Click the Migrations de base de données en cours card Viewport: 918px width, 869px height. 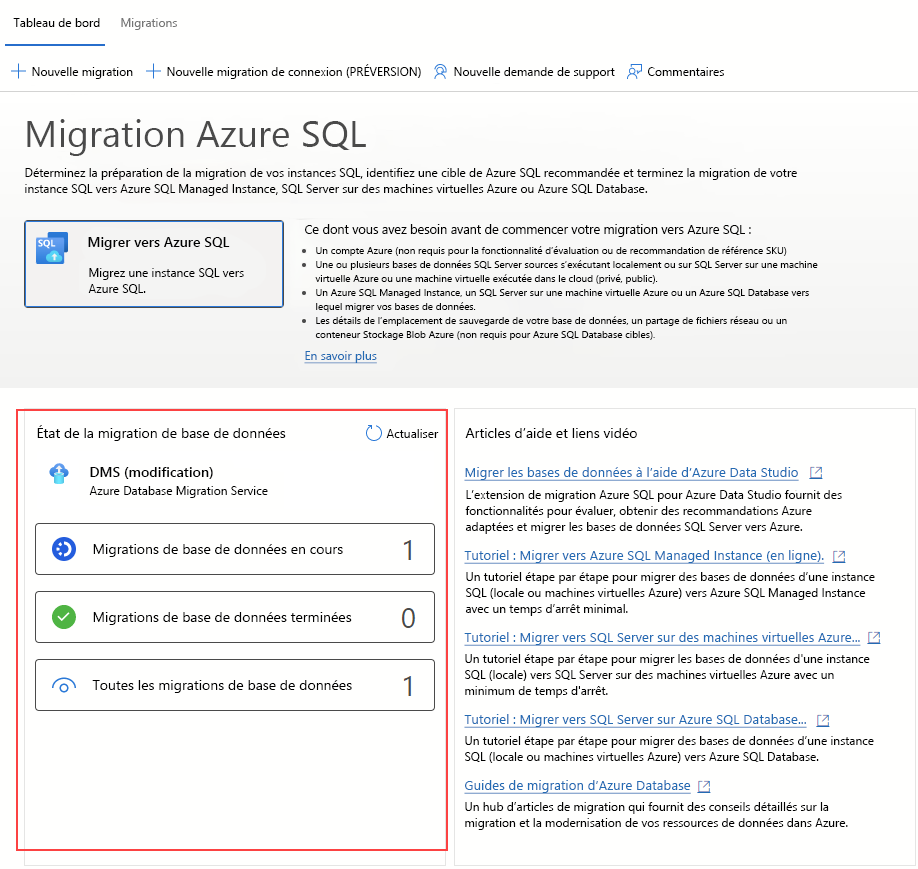pyautogui.click(x=234, y=548)
